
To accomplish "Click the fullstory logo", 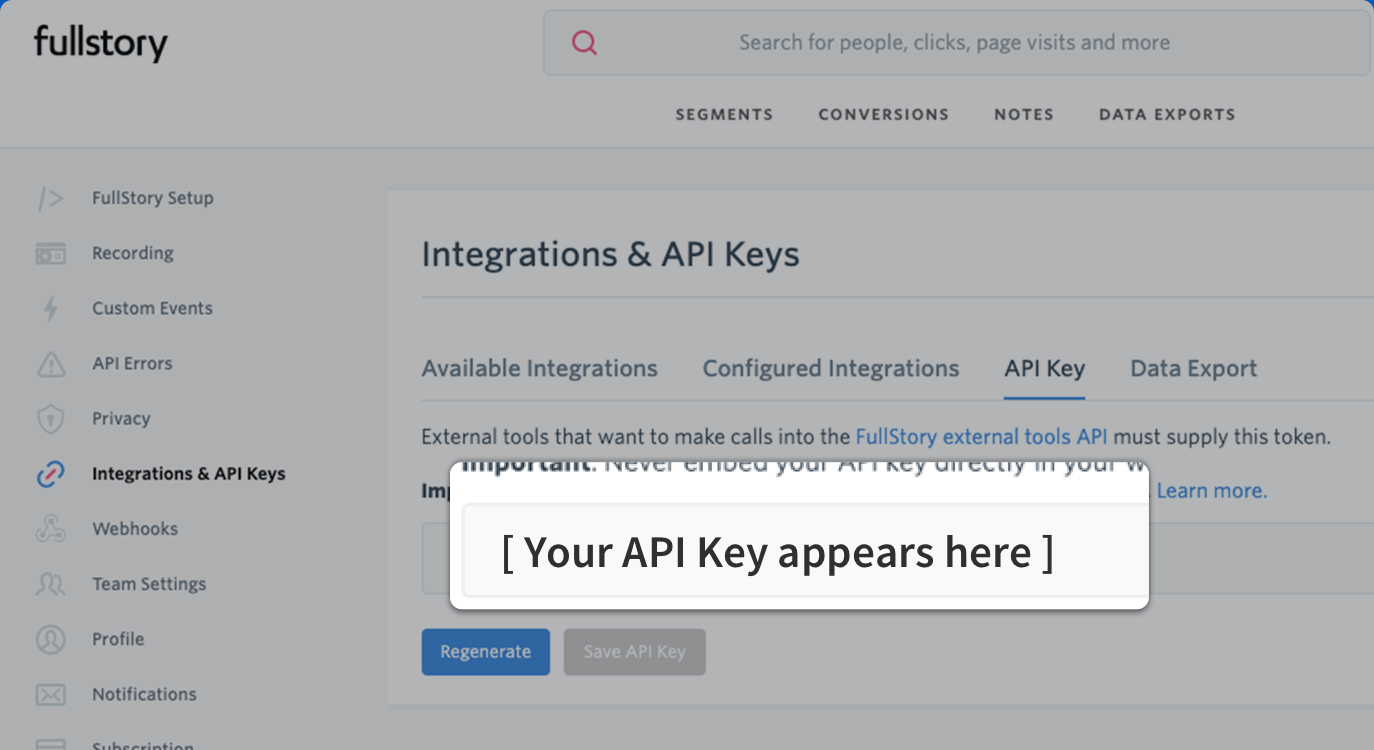I will tap(101, 44).
